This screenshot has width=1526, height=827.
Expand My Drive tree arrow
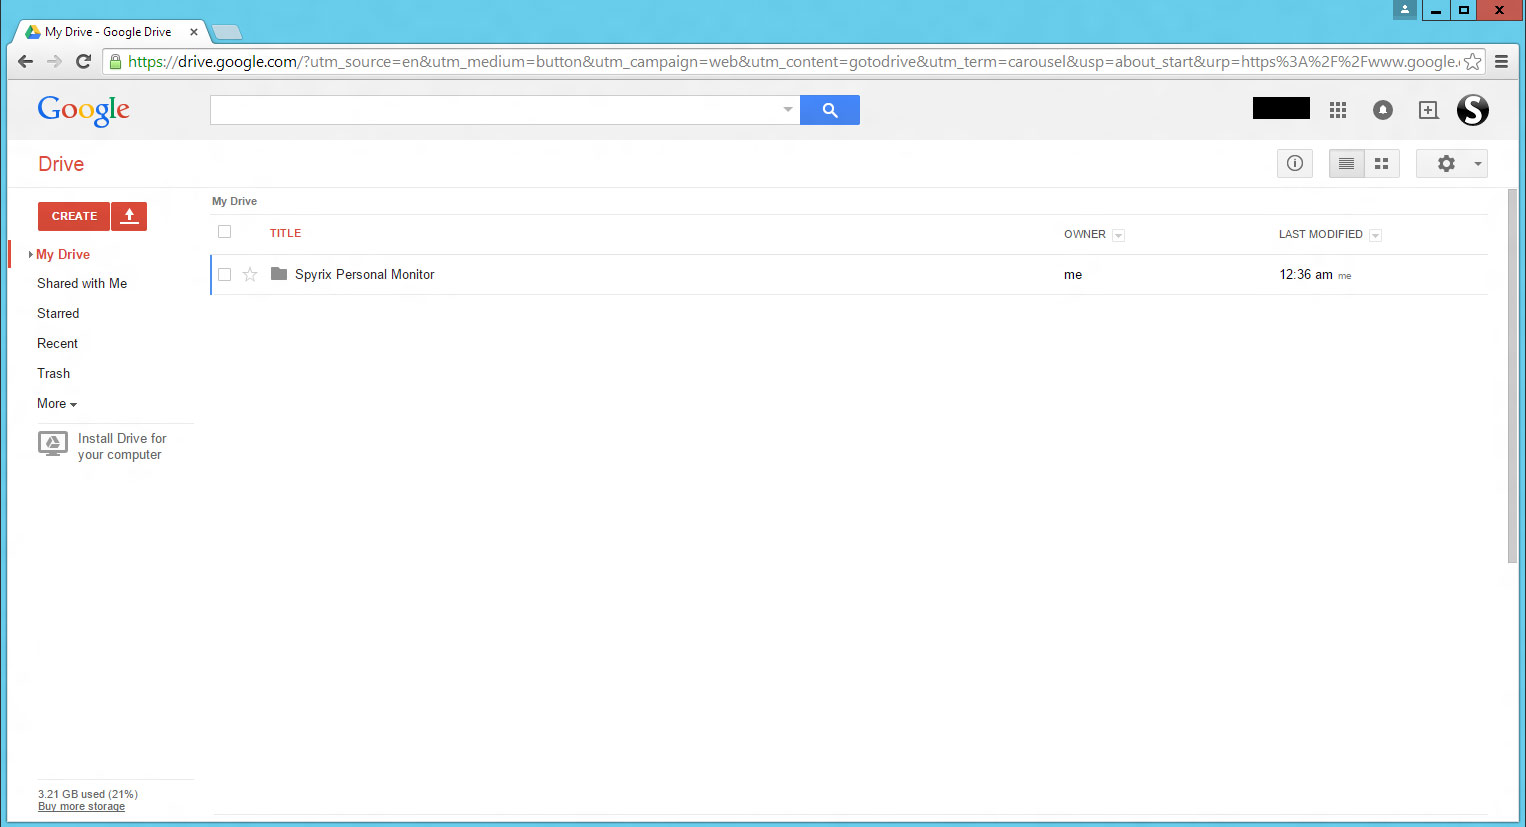coord(31,254)
